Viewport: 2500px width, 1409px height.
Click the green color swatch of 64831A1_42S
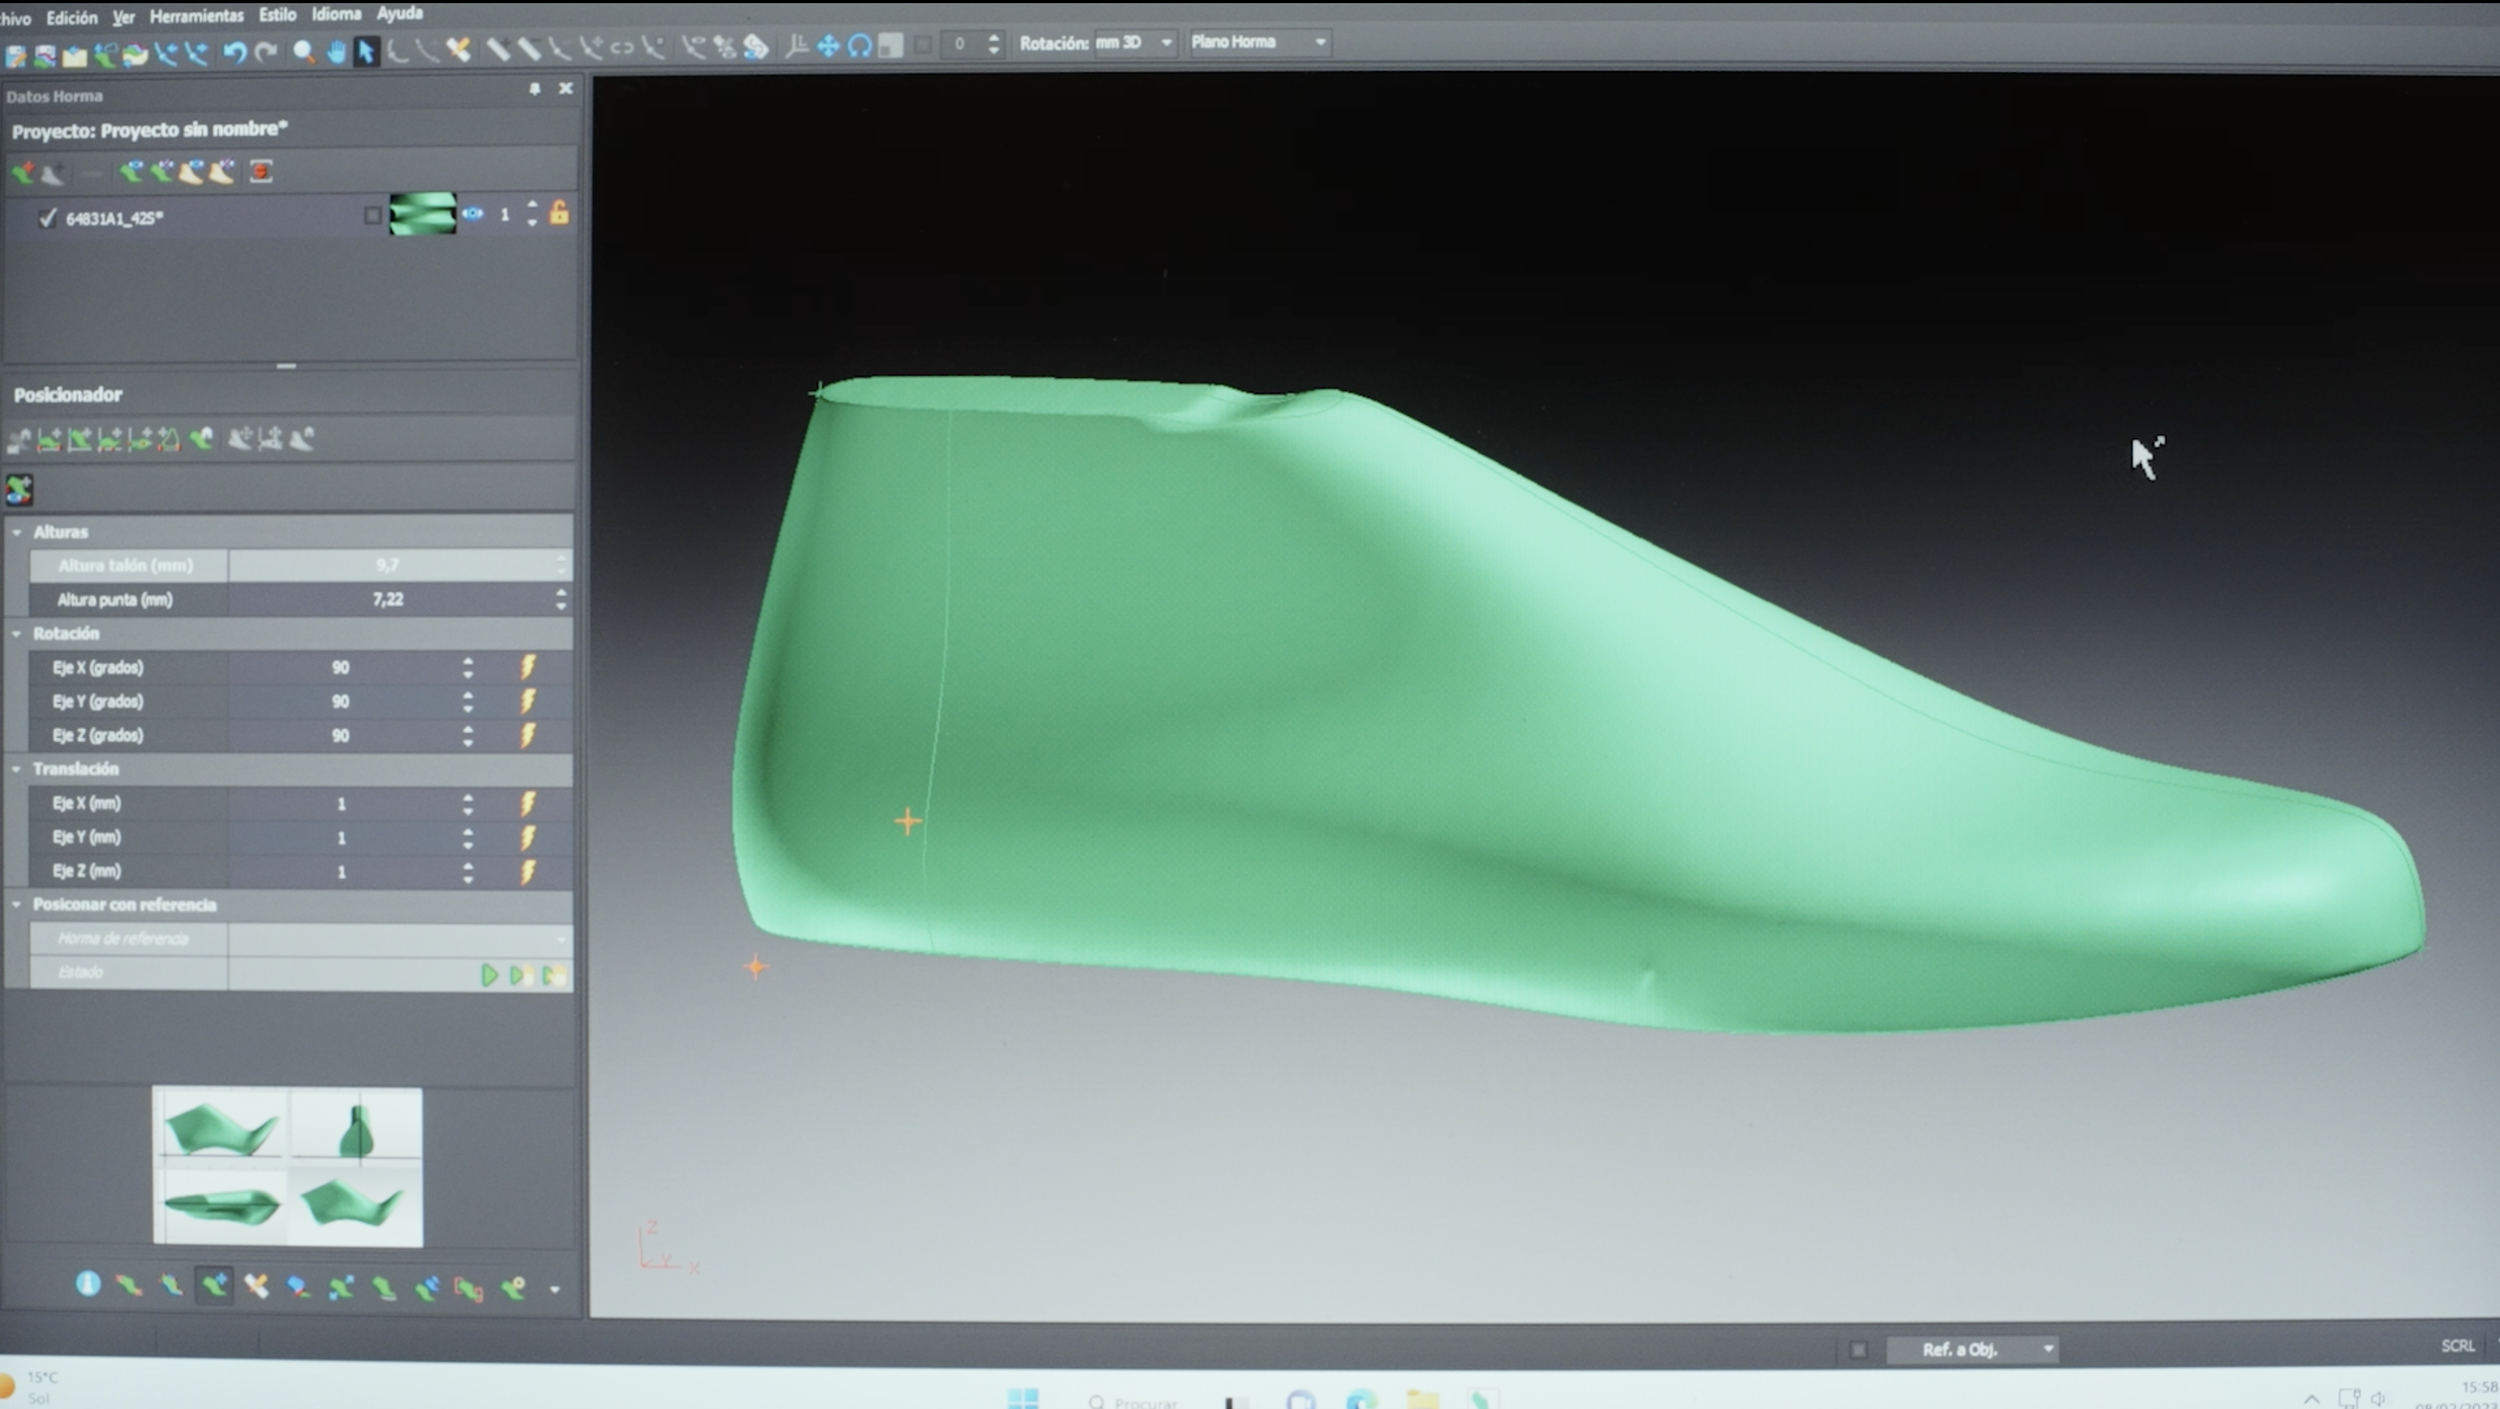click(422, 214)
